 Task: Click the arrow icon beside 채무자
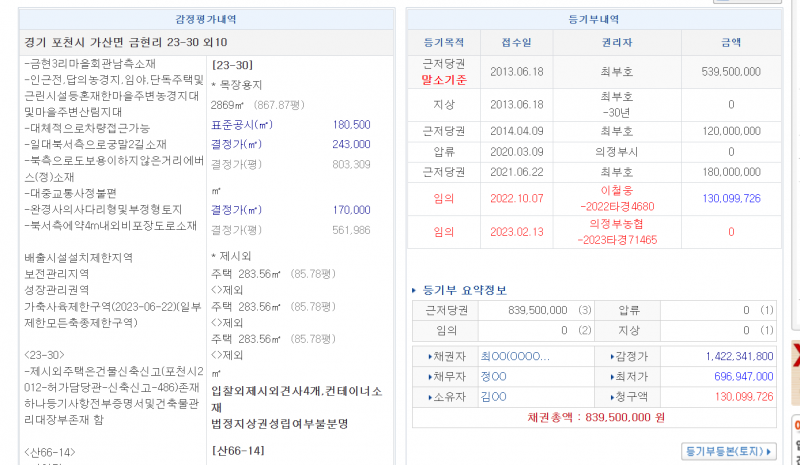coord(430,376)
